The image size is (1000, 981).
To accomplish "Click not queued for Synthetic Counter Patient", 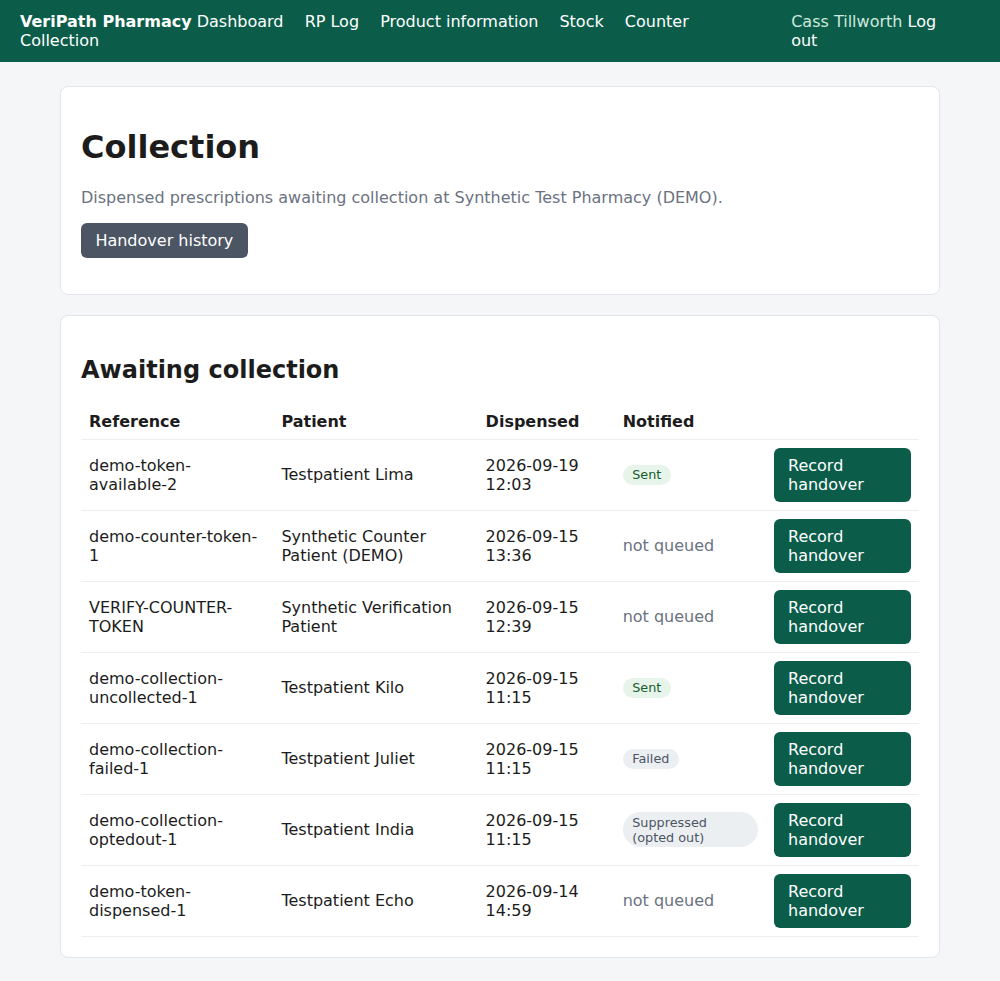I will point(668,545).
